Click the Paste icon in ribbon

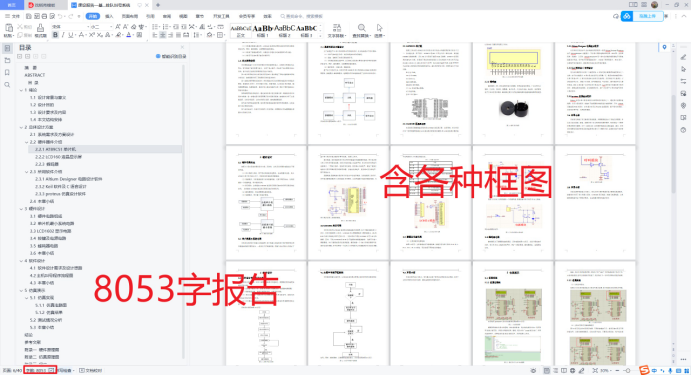9,29
